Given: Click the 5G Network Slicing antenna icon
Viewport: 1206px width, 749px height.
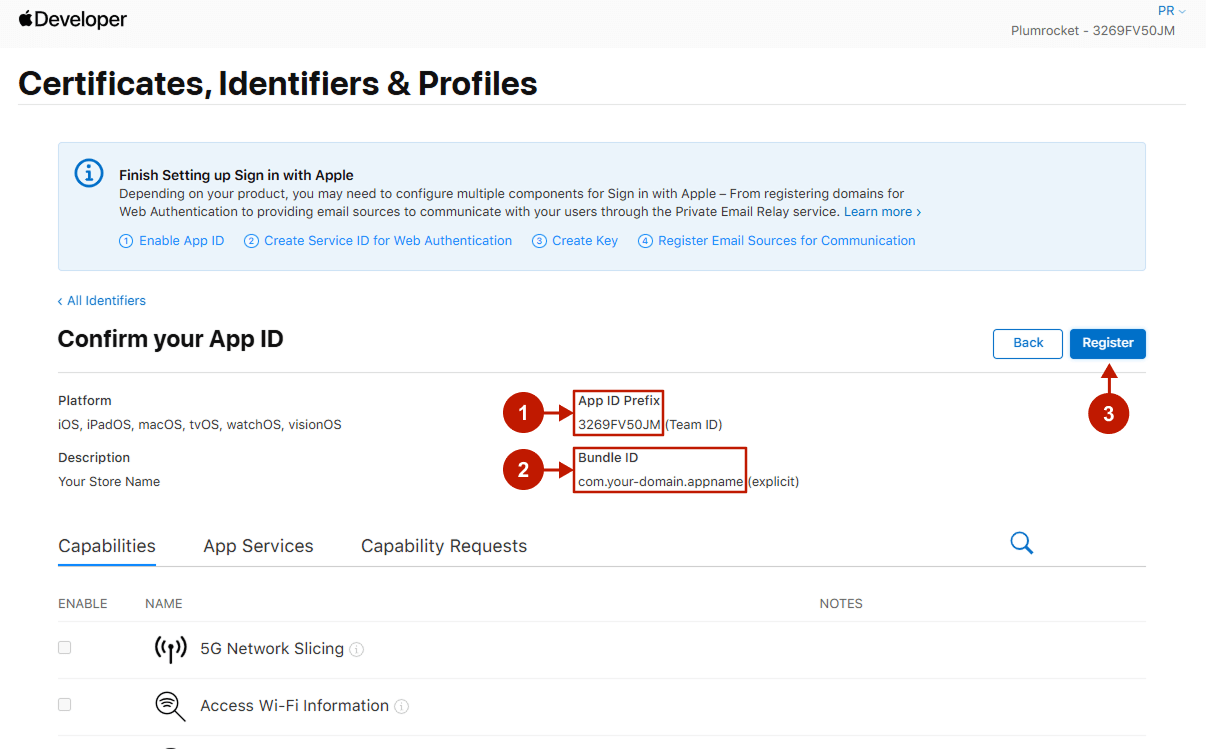Looking at the screenshot, I should [170, 649].
